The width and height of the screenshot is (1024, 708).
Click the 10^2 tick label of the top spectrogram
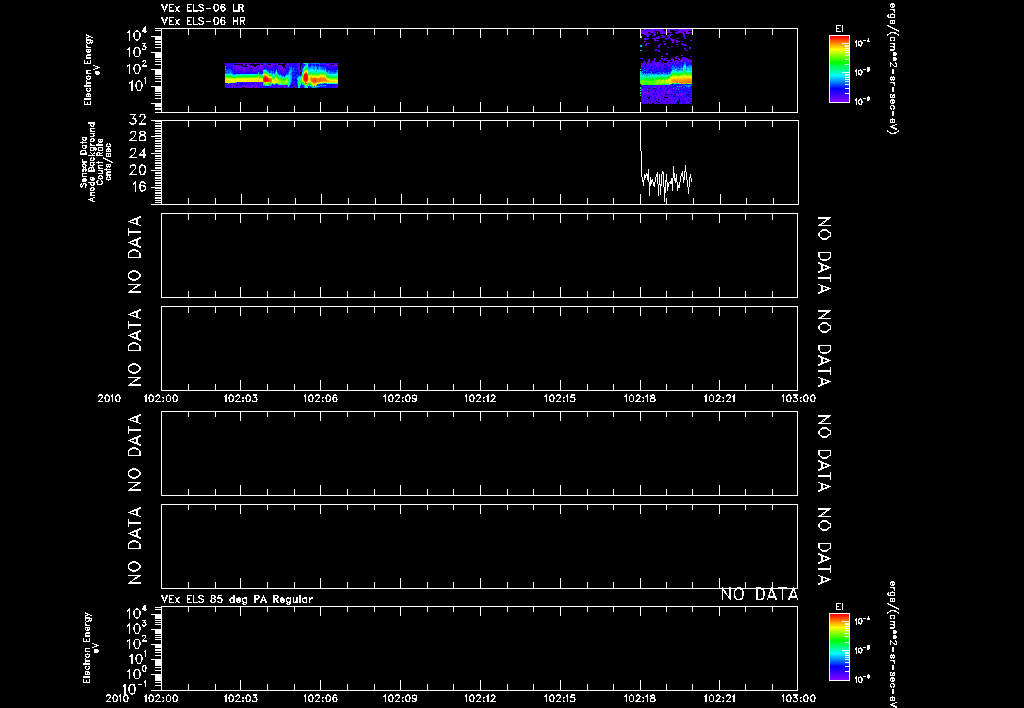pyautogui.click(x=136, y=69)
